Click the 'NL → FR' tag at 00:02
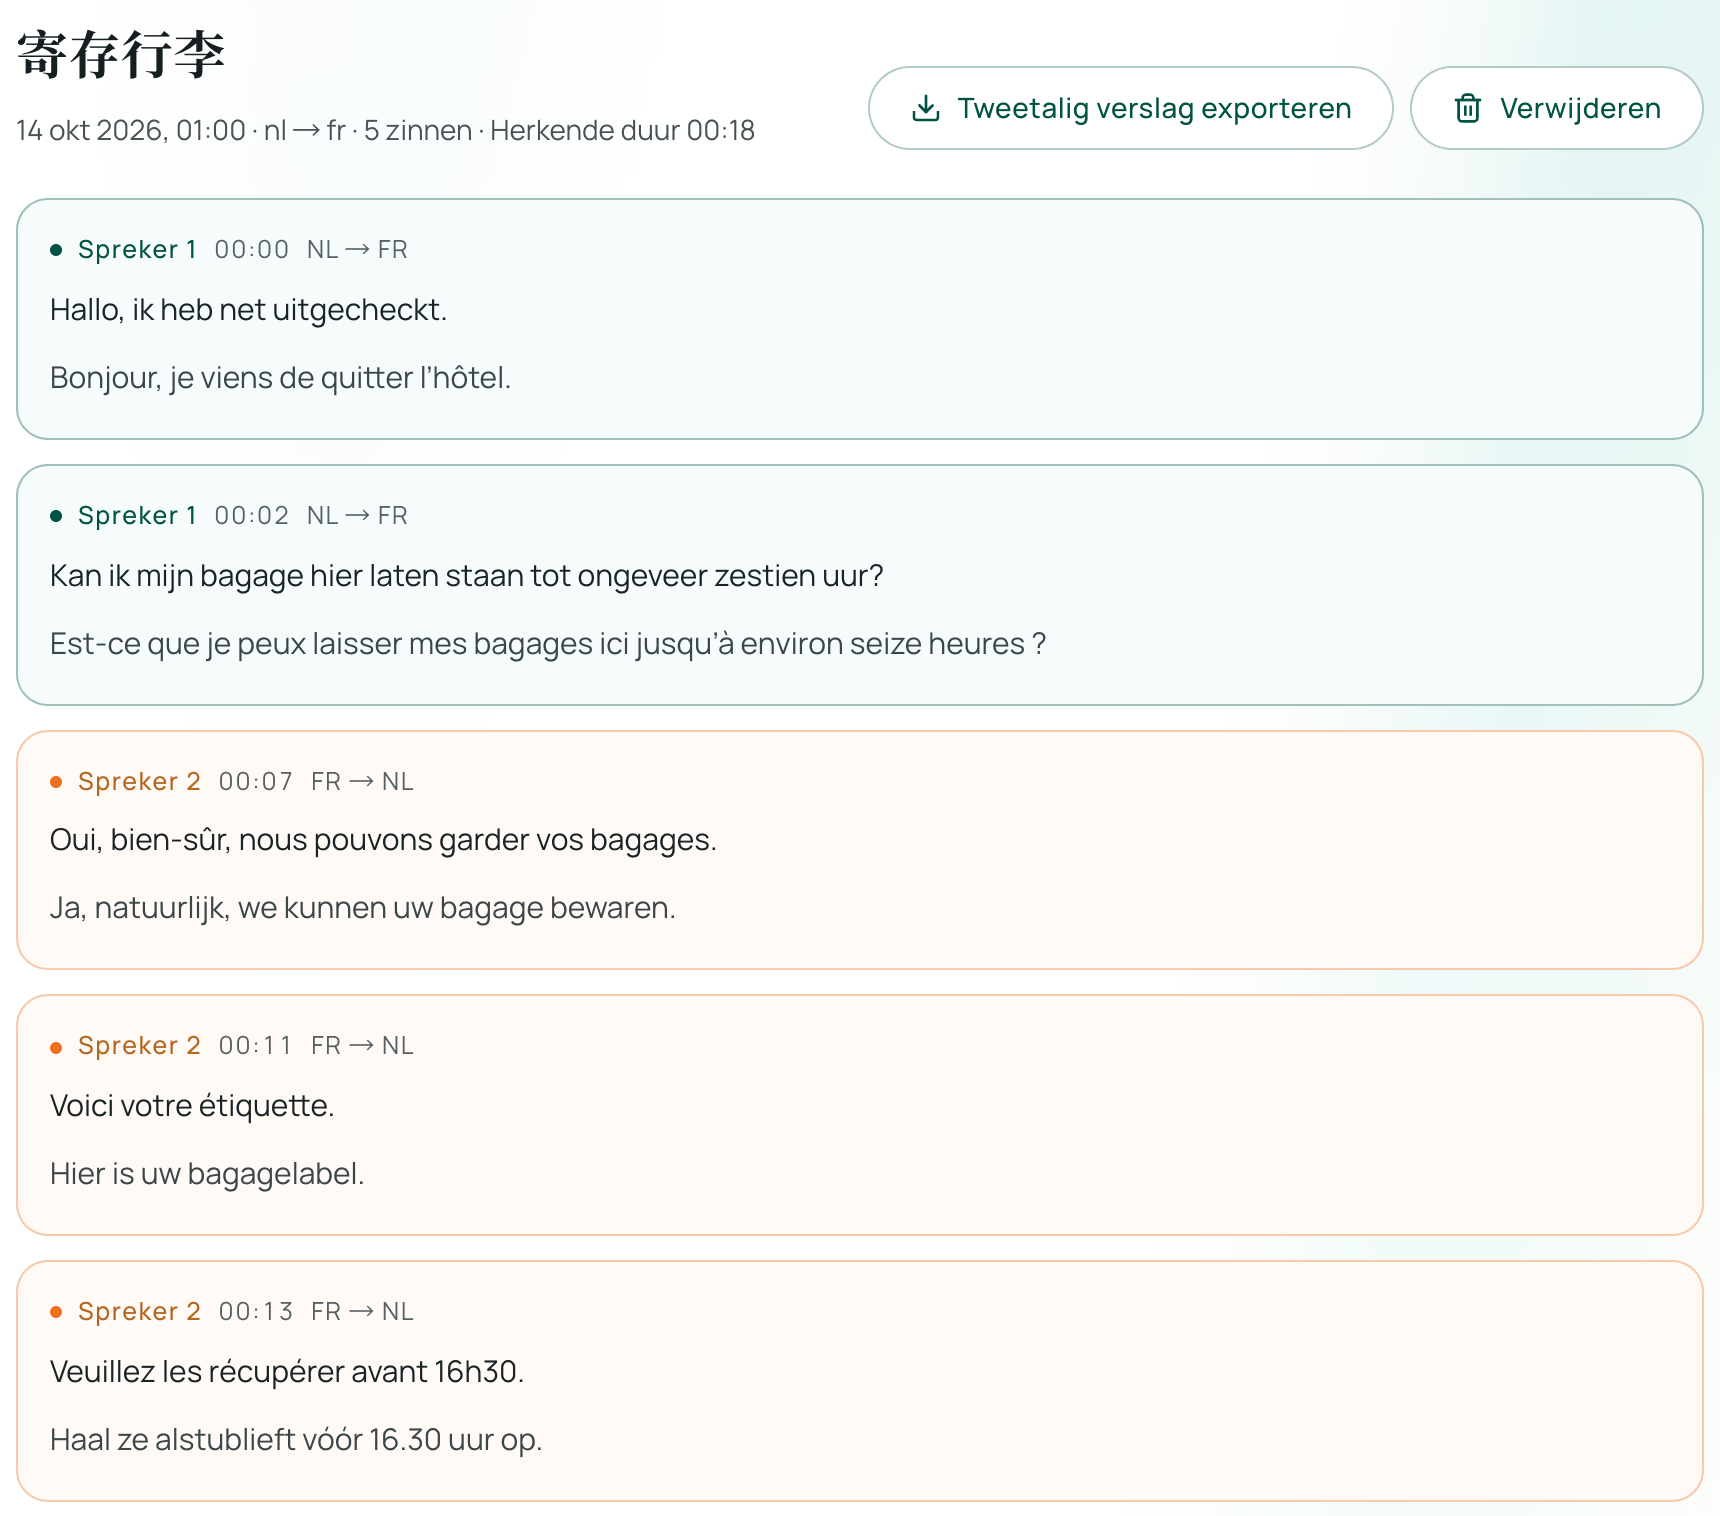The image size is (1720, 1516). (357, 516)
